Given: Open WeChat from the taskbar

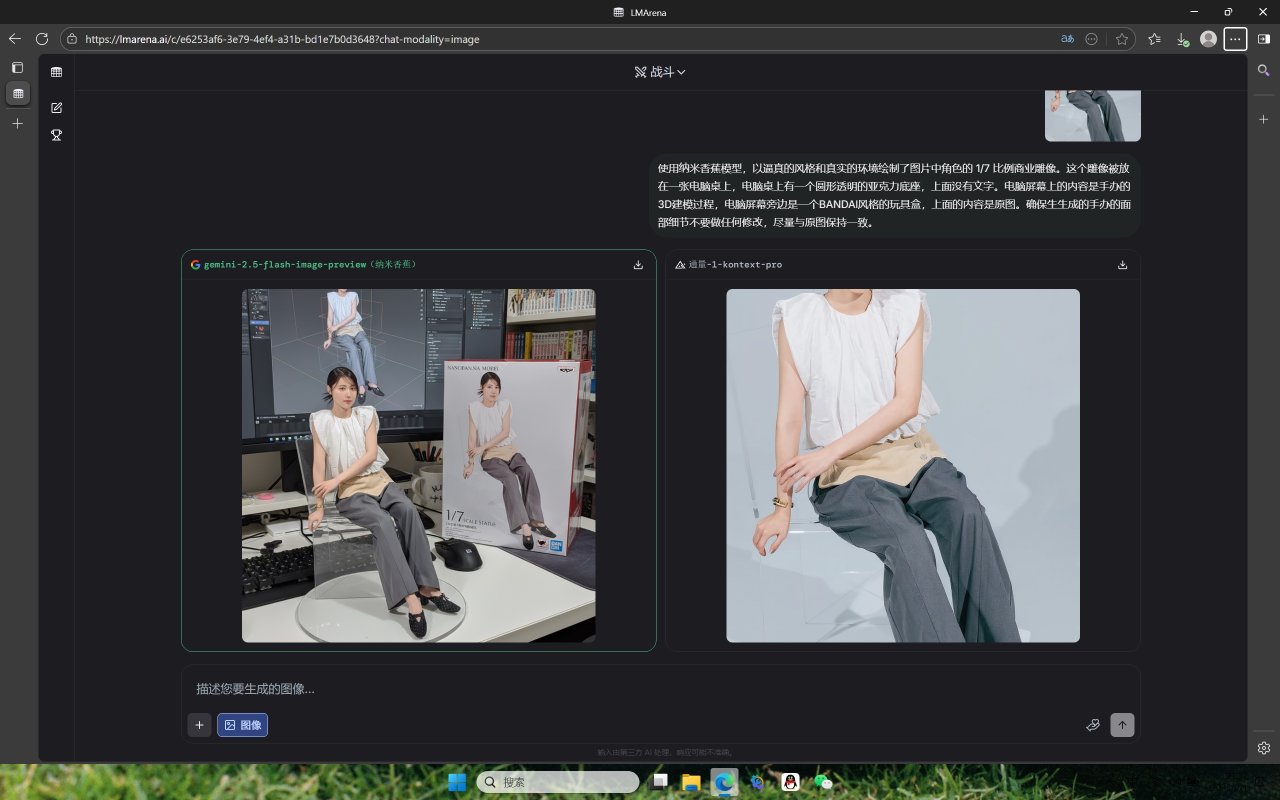Looking at the screenshot, I should 823,782.
